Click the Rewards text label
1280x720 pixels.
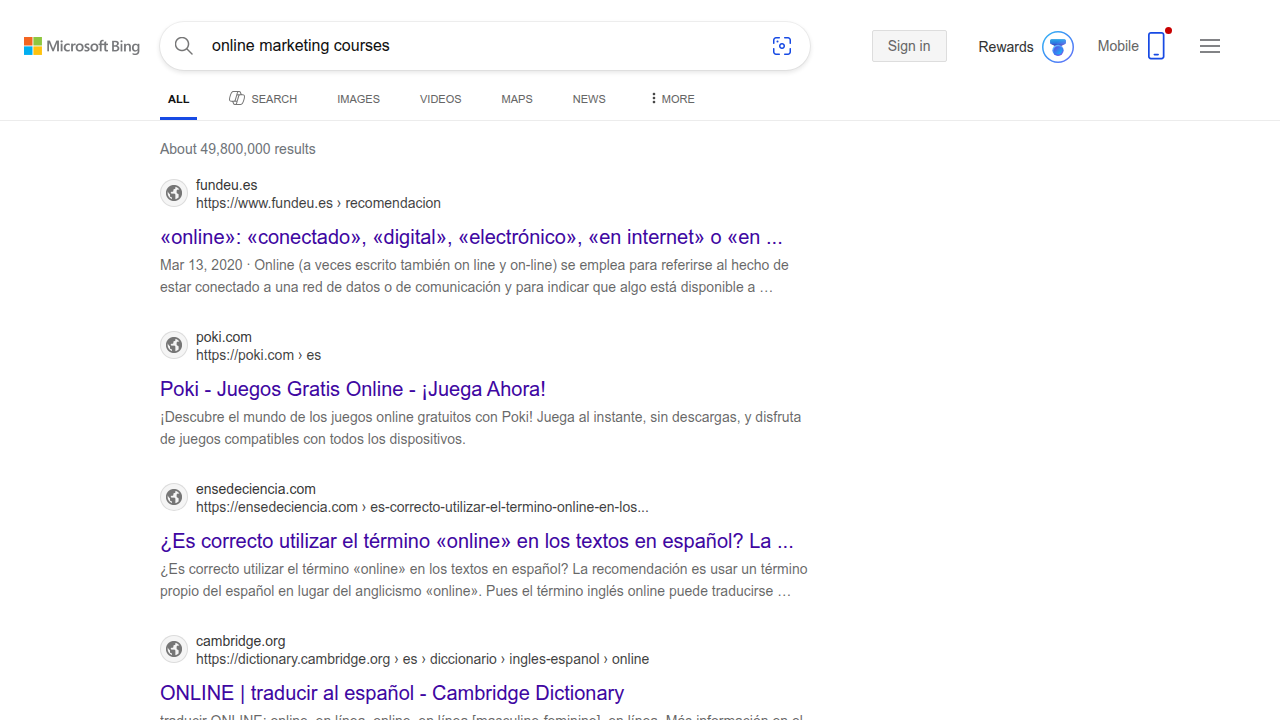coord(1006,47)
